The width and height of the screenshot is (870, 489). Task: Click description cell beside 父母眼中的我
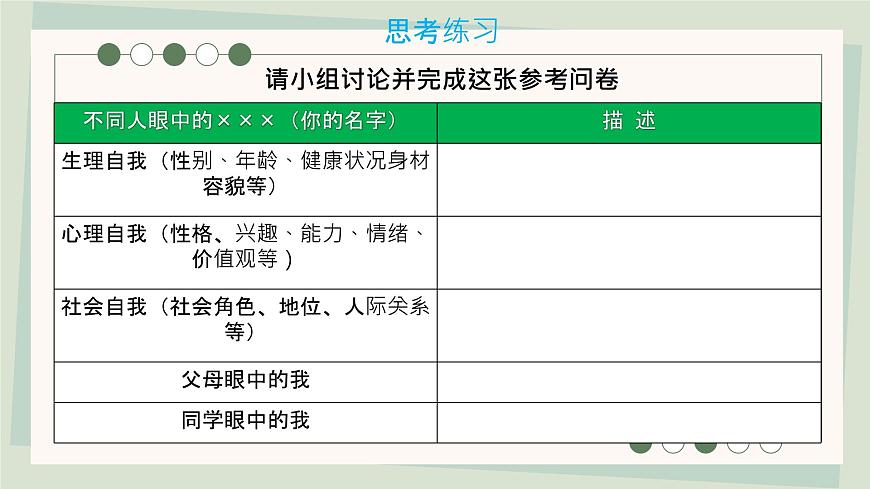pyautogui.click(x=629, y=382)
